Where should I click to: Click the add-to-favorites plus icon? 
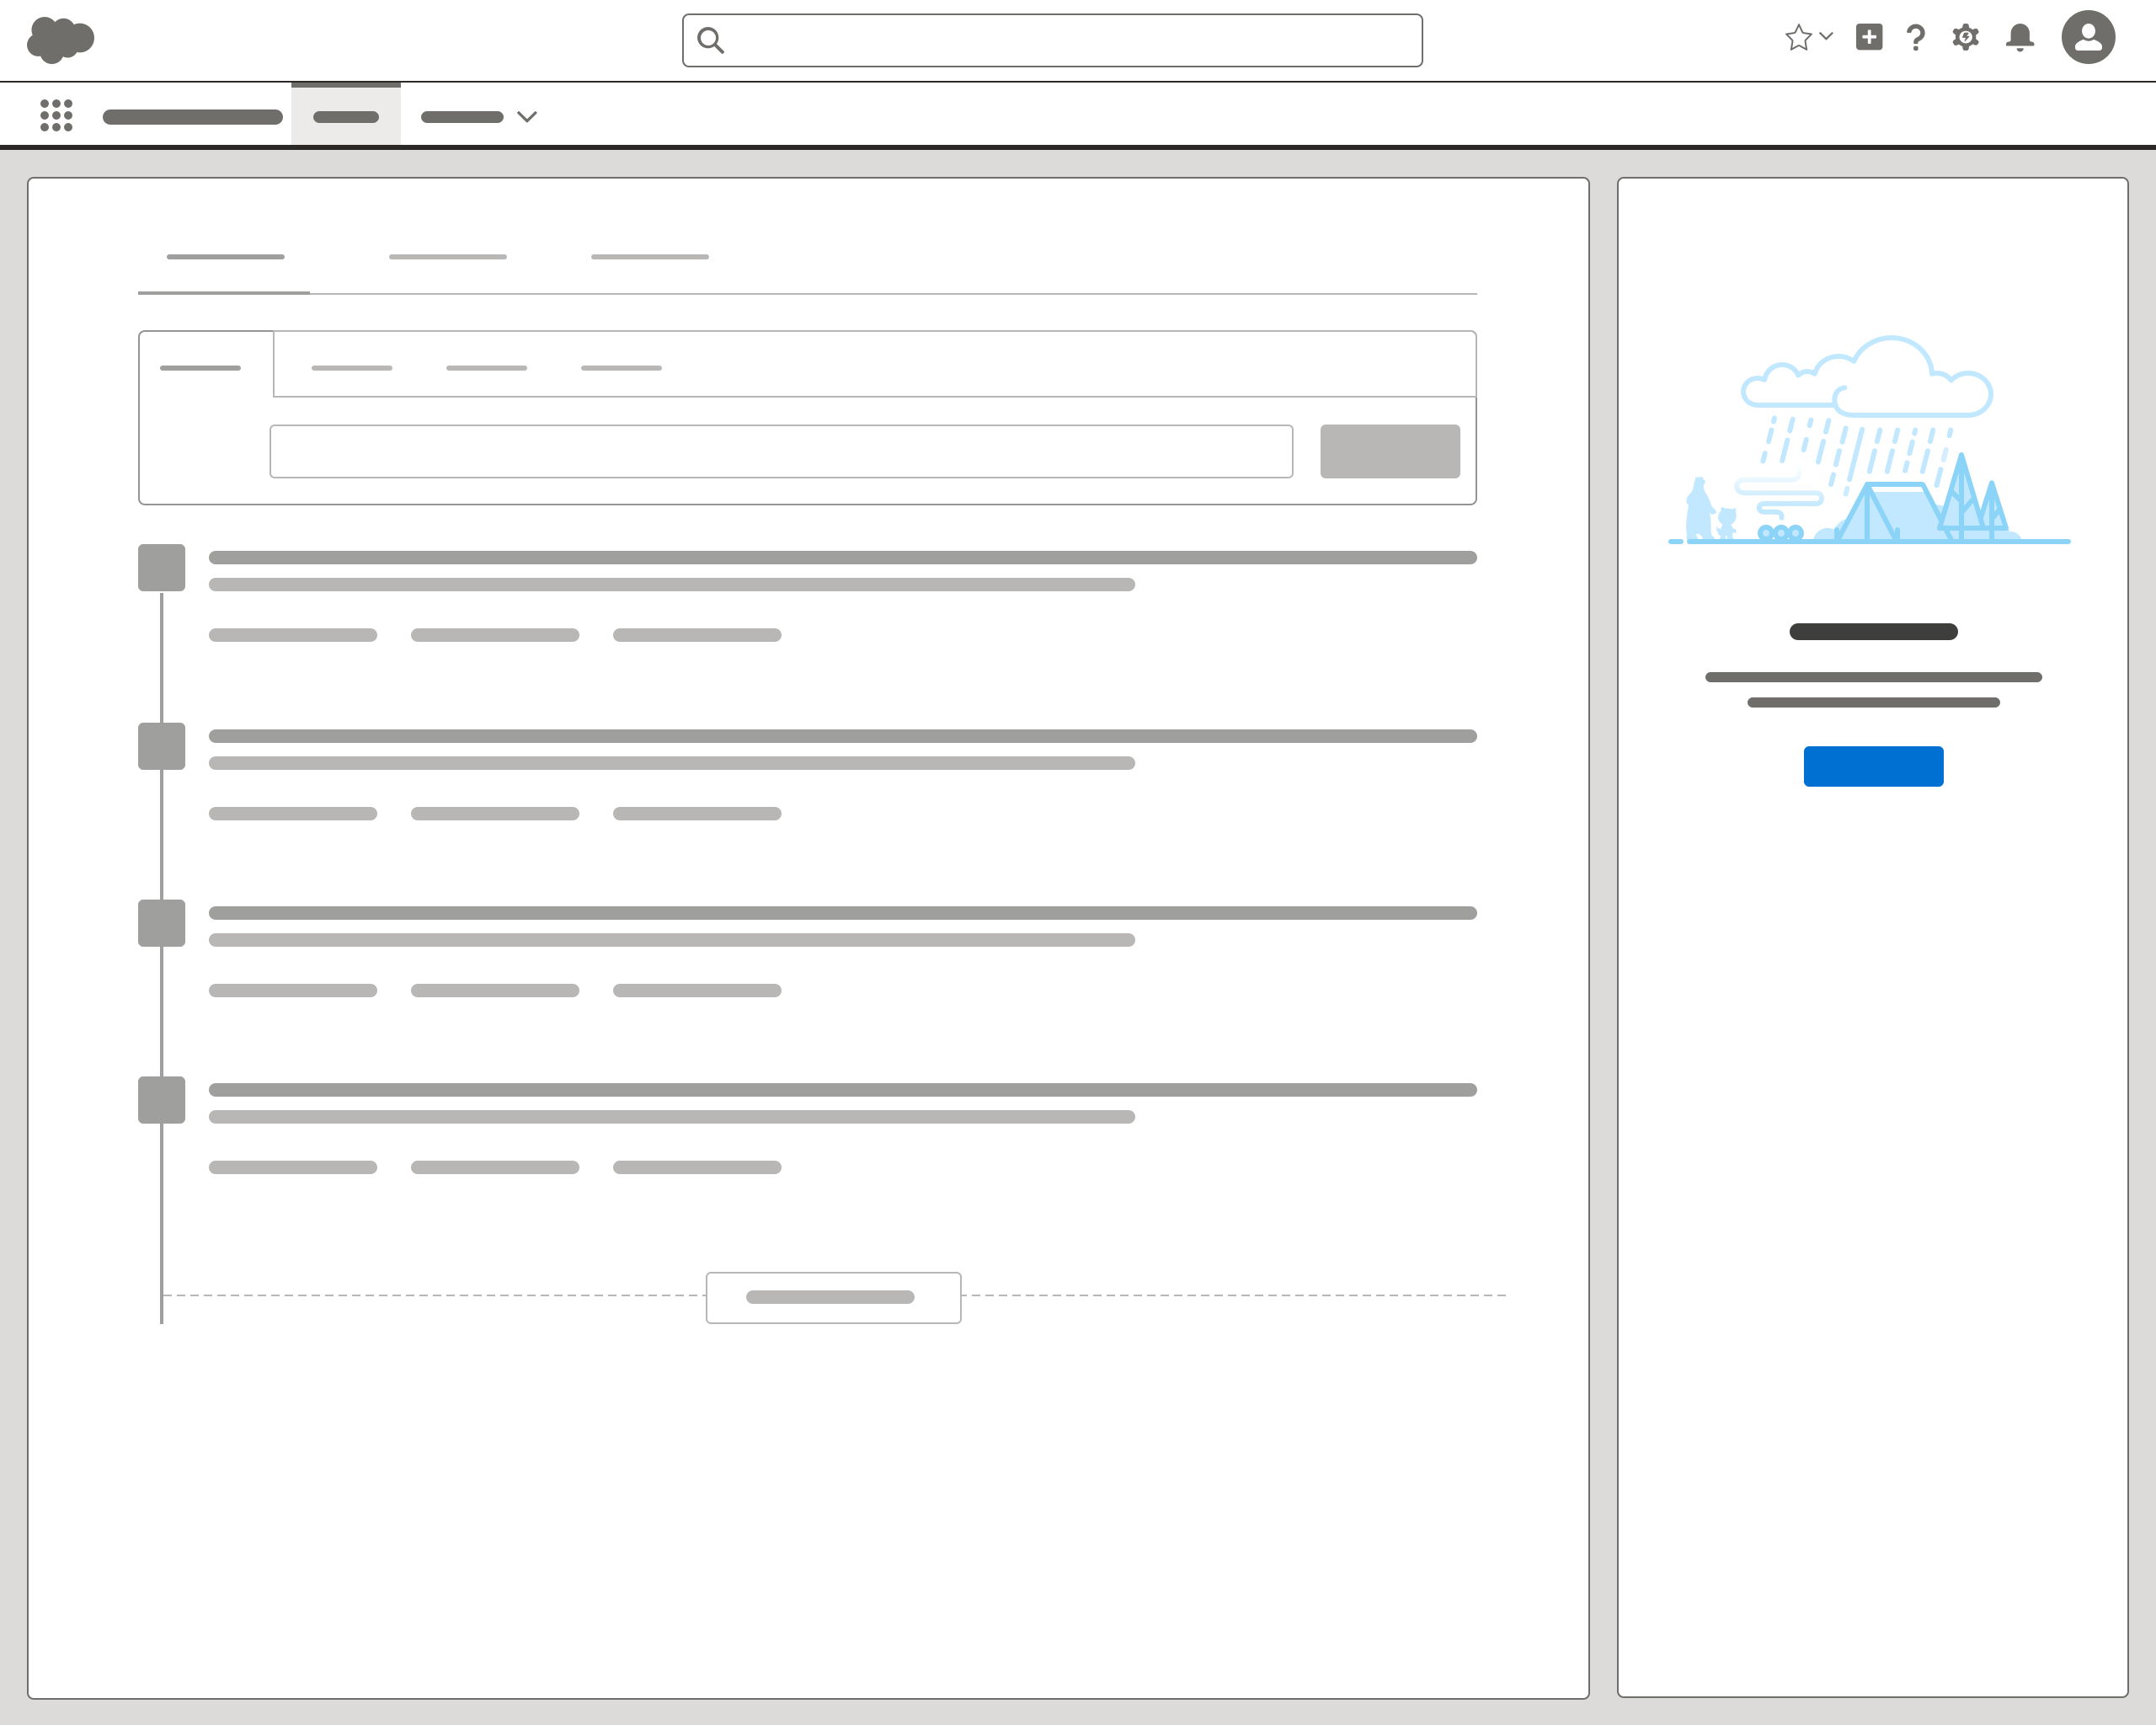(x=1869, y=38)
